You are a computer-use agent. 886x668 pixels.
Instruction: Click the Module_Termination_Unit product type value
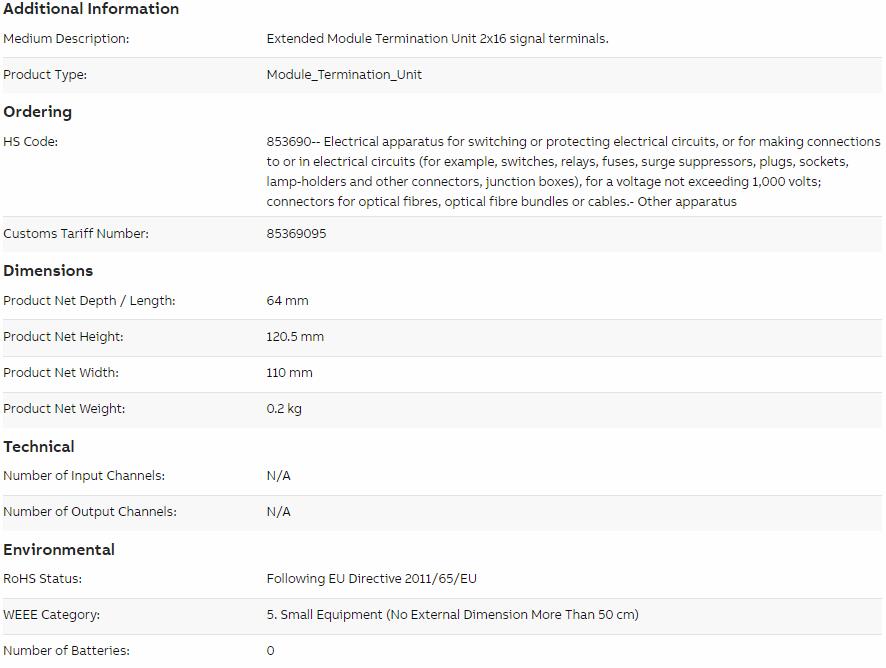344,75
